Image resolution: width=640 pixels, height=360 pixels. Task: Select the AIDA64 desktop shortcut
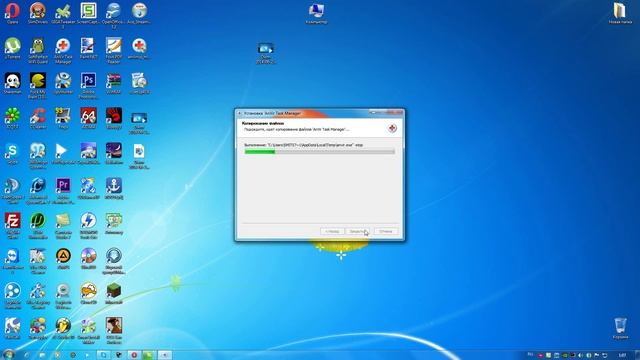tap(89, 119)
